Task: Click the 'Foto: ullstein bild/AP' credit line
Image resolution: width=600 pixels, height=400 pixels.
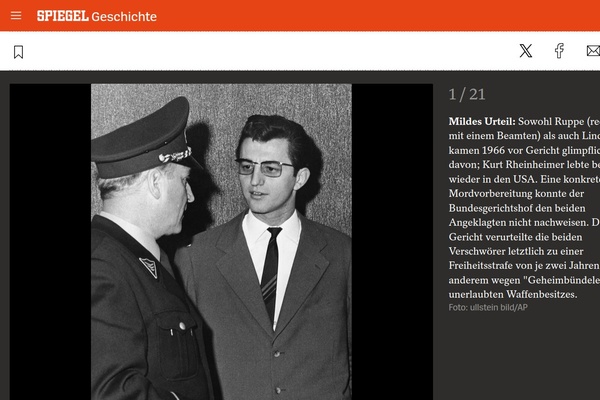Action: [x=488, y=307]
